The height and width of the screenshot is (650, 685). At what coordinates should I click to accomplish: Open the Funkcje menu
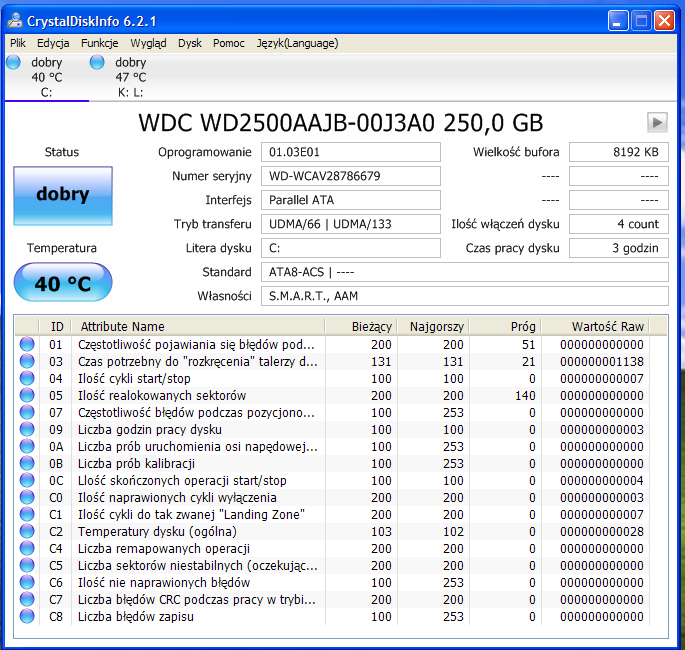tap(100, 43)
